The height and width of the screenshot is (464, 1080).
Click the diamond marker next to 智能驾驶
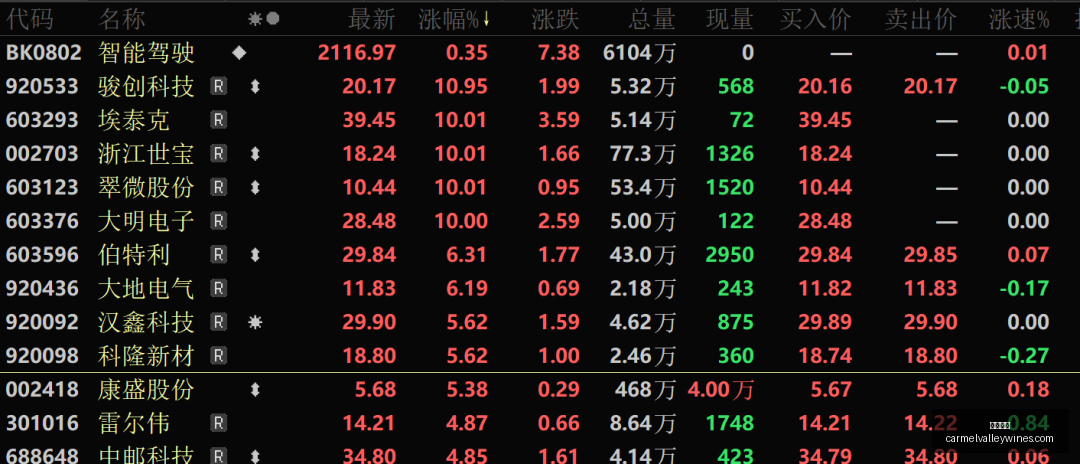pyautogui.click(x=239, y=52)
